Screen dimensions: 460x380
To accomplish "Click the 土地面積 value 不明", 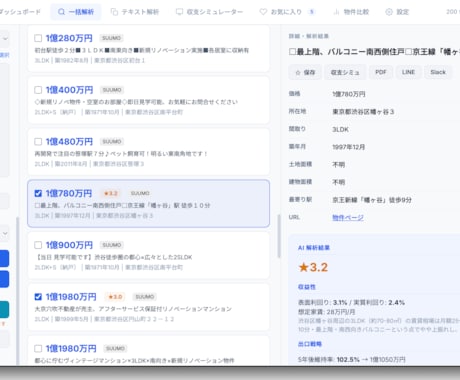I will tap(339, 165).
